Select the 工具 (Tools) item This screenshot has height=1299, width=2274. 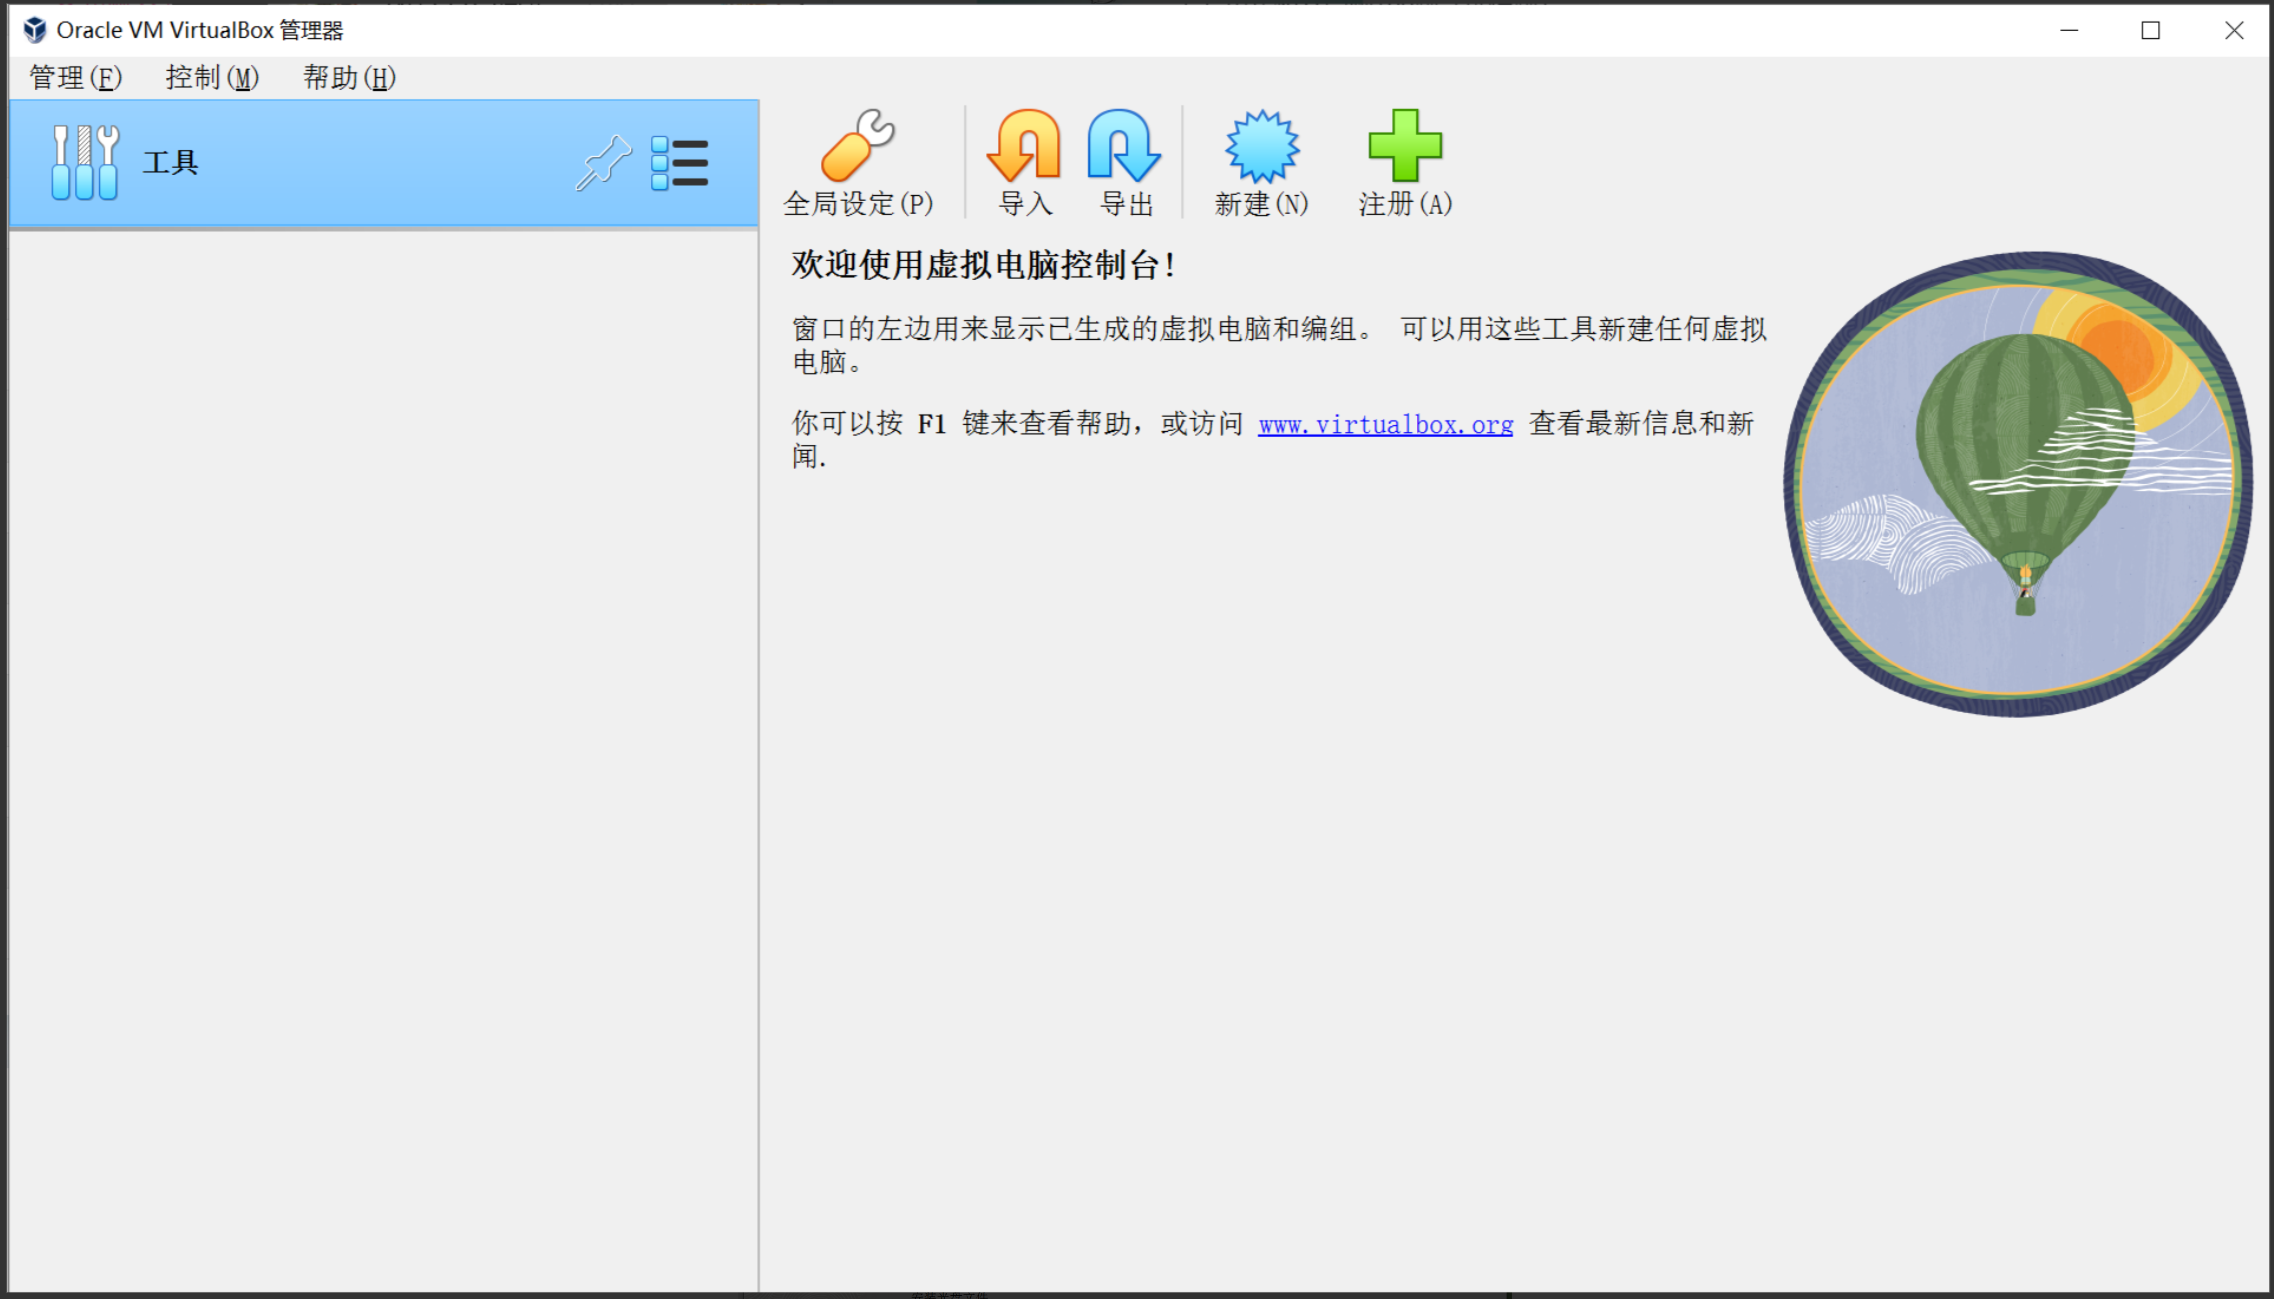[x=384, y=163]
